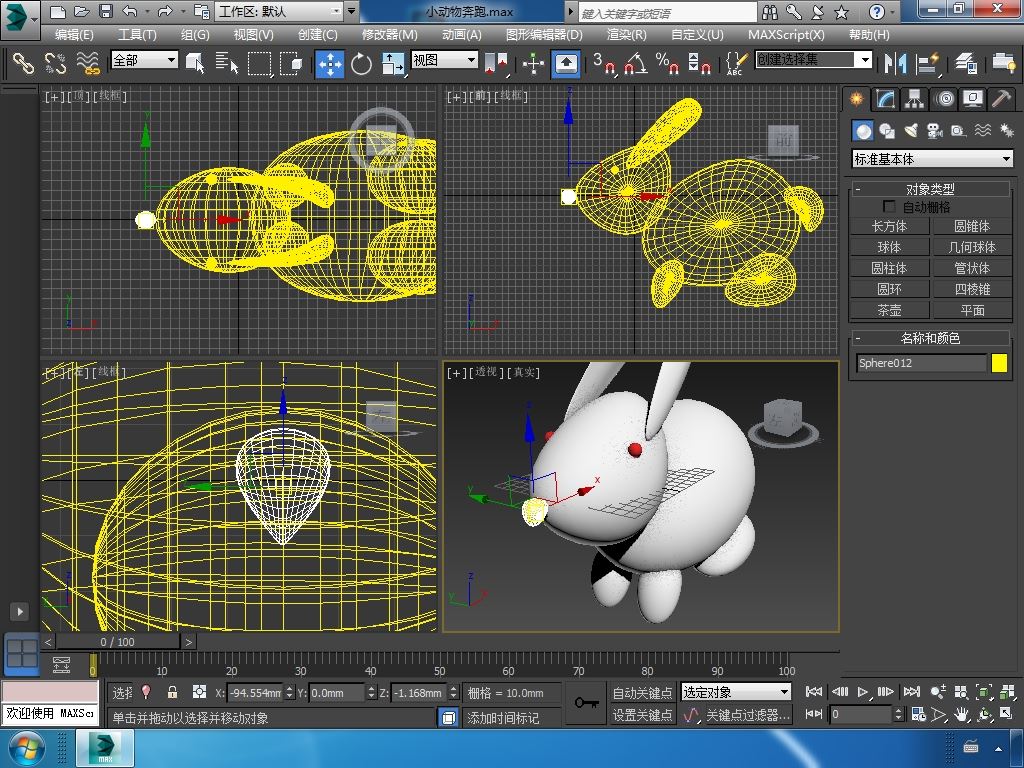Viewport: 1024px width, 768px height.
Task: Click the 球体 sphere button
Action: pos(889,247)
